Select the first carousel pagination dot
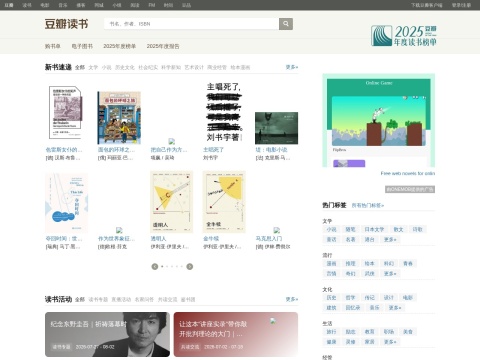 click(162, 266)
